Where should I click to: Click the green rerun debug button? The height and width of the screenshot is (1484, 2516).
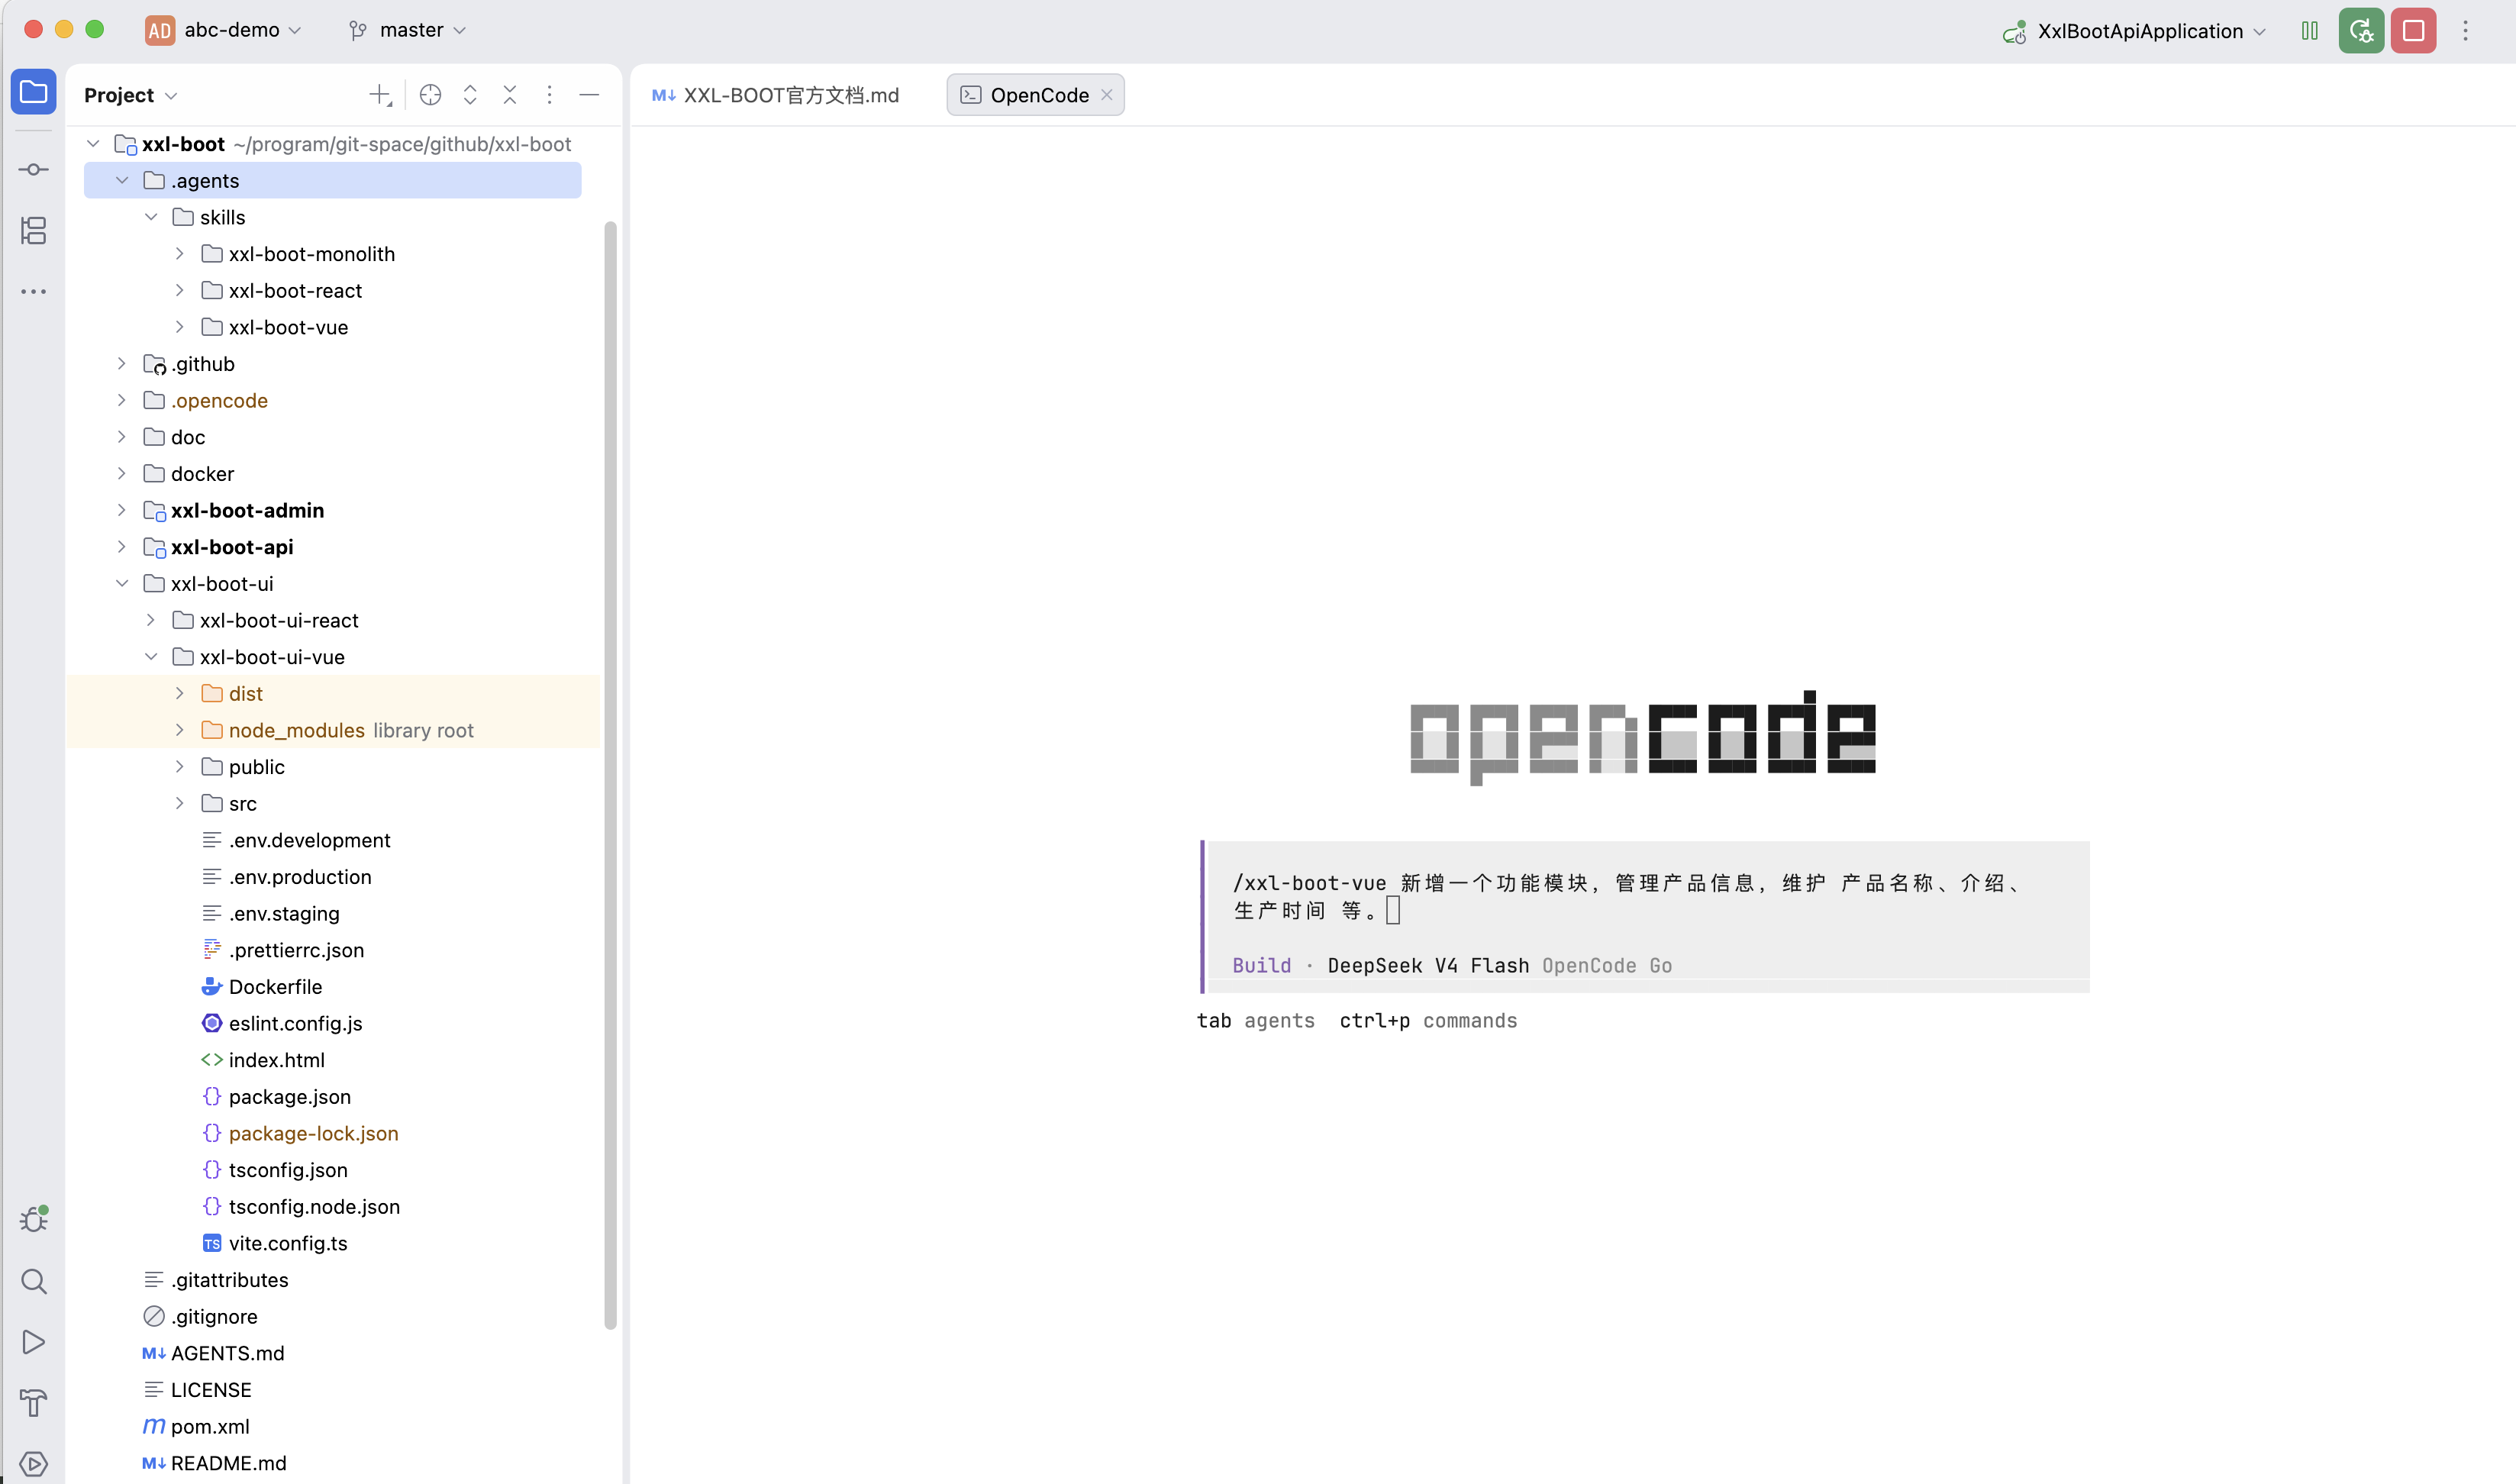tap(2361, 31)
